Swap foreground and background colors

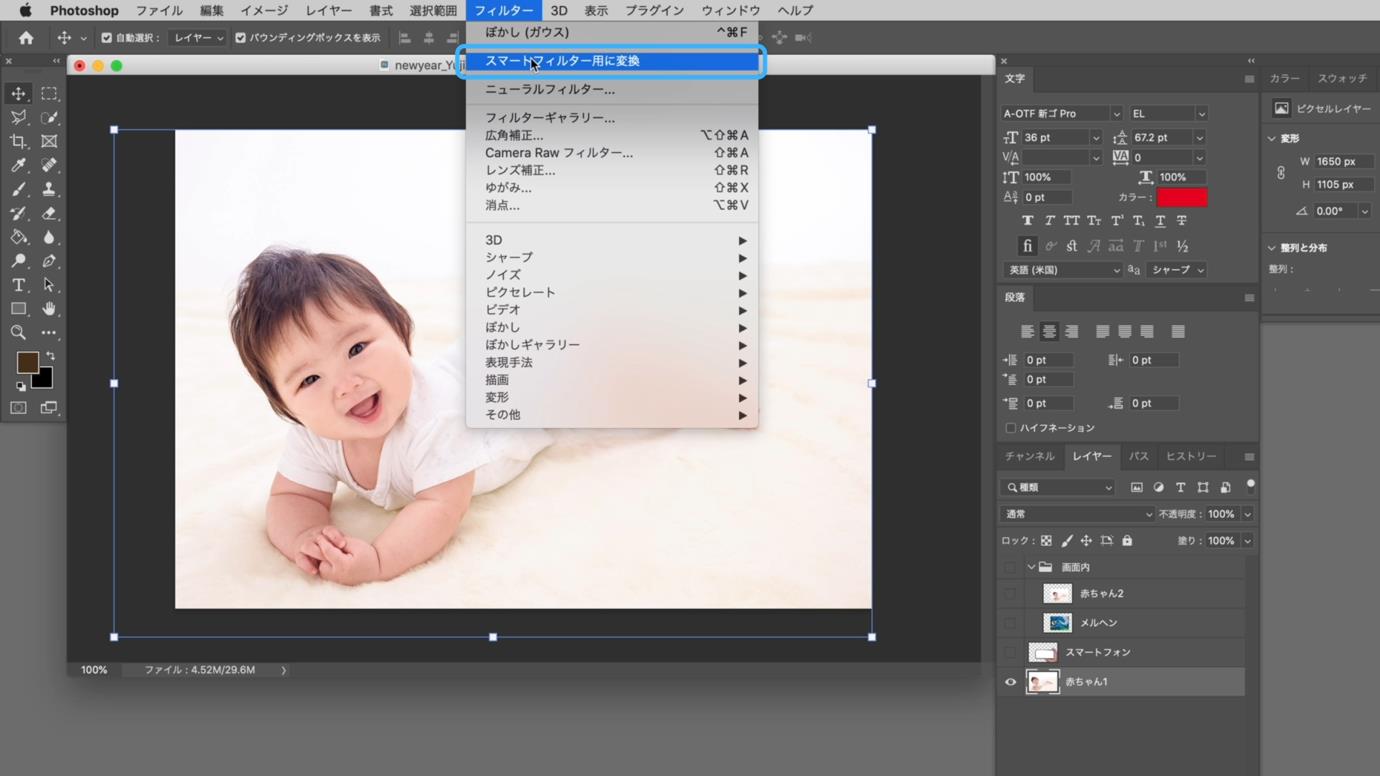[50, 356]
